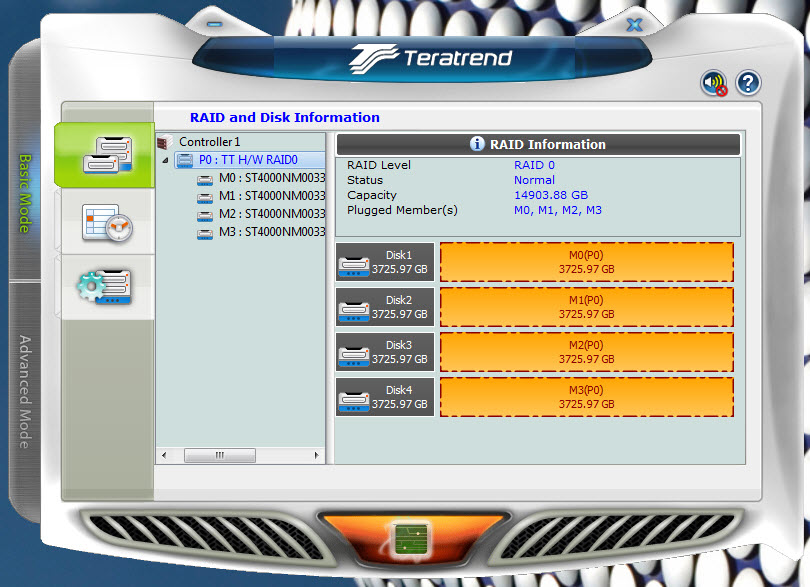Select M2 : ST4000NM0033 member
The height and width of the screenshot is (587, 810).
point(272,214)
